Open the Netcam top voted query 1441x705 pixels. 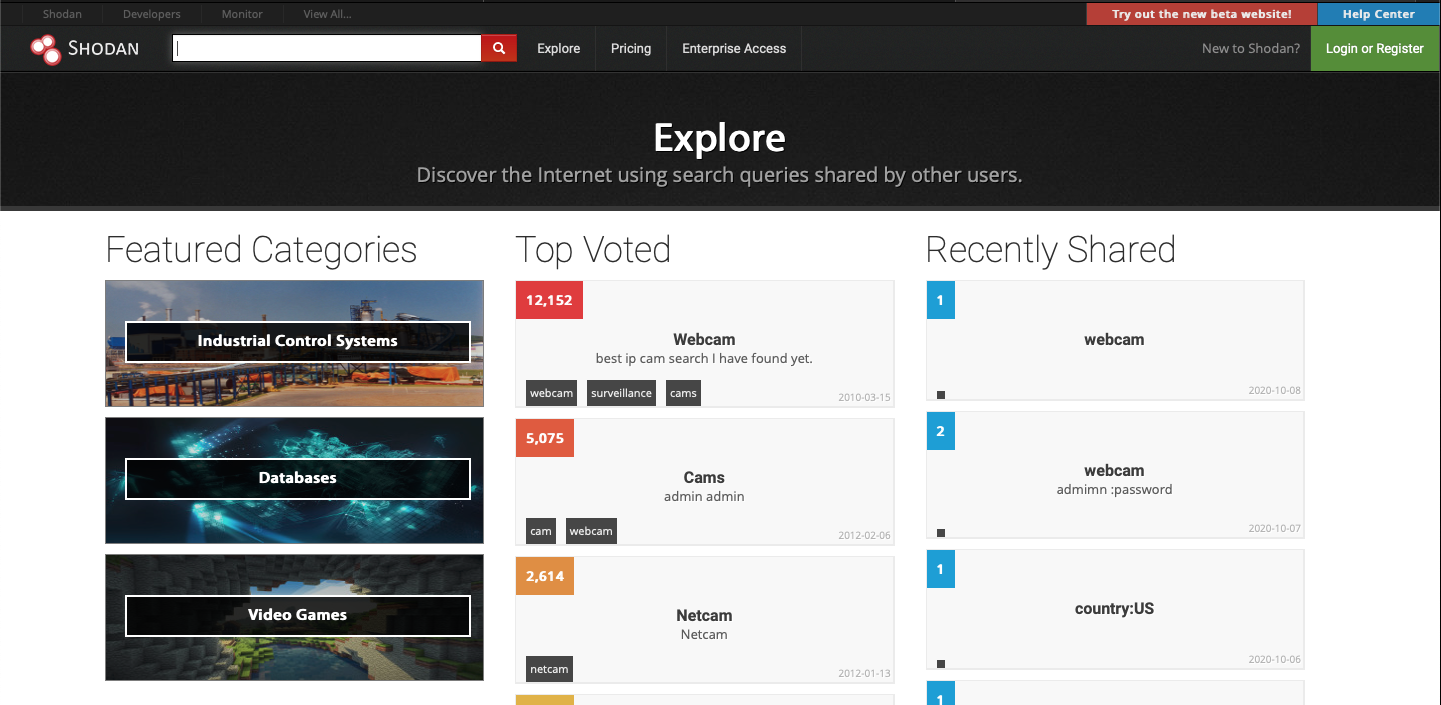704,616
